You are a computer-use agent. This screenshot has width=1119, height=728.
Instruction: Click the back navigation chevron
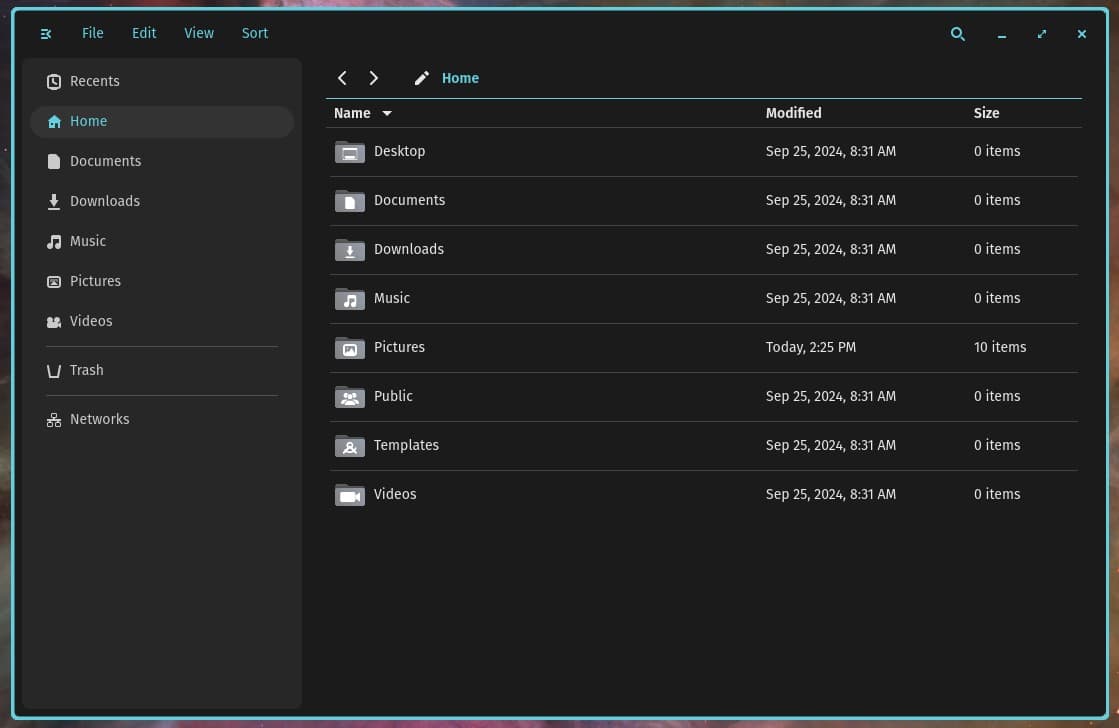point(342,77)
